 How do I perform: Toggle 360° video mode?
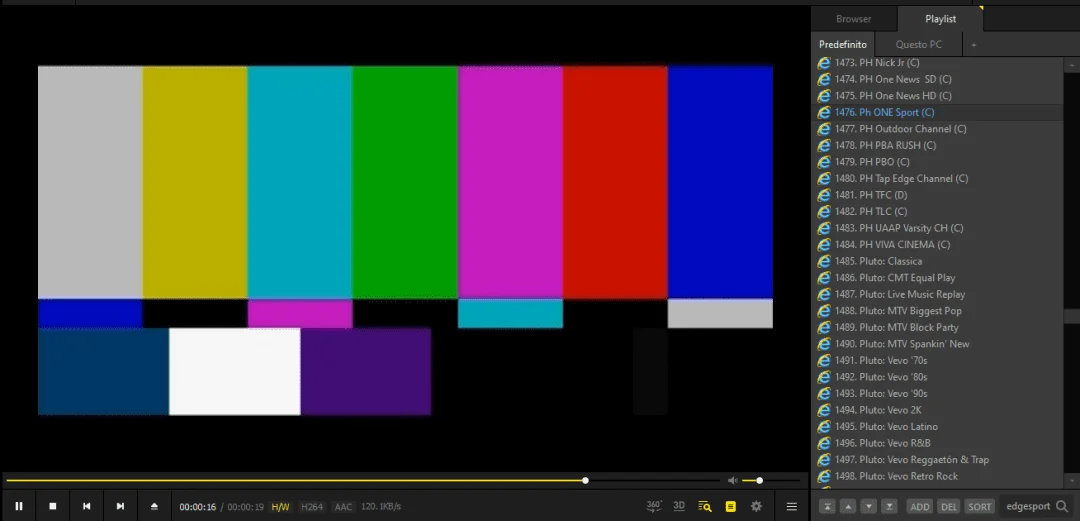pyautogui.click(x=654, y=506)
